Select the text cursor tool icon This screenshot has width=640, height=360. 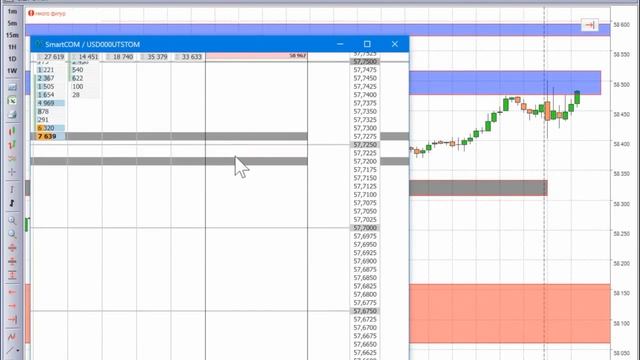[x=12, y=189]
